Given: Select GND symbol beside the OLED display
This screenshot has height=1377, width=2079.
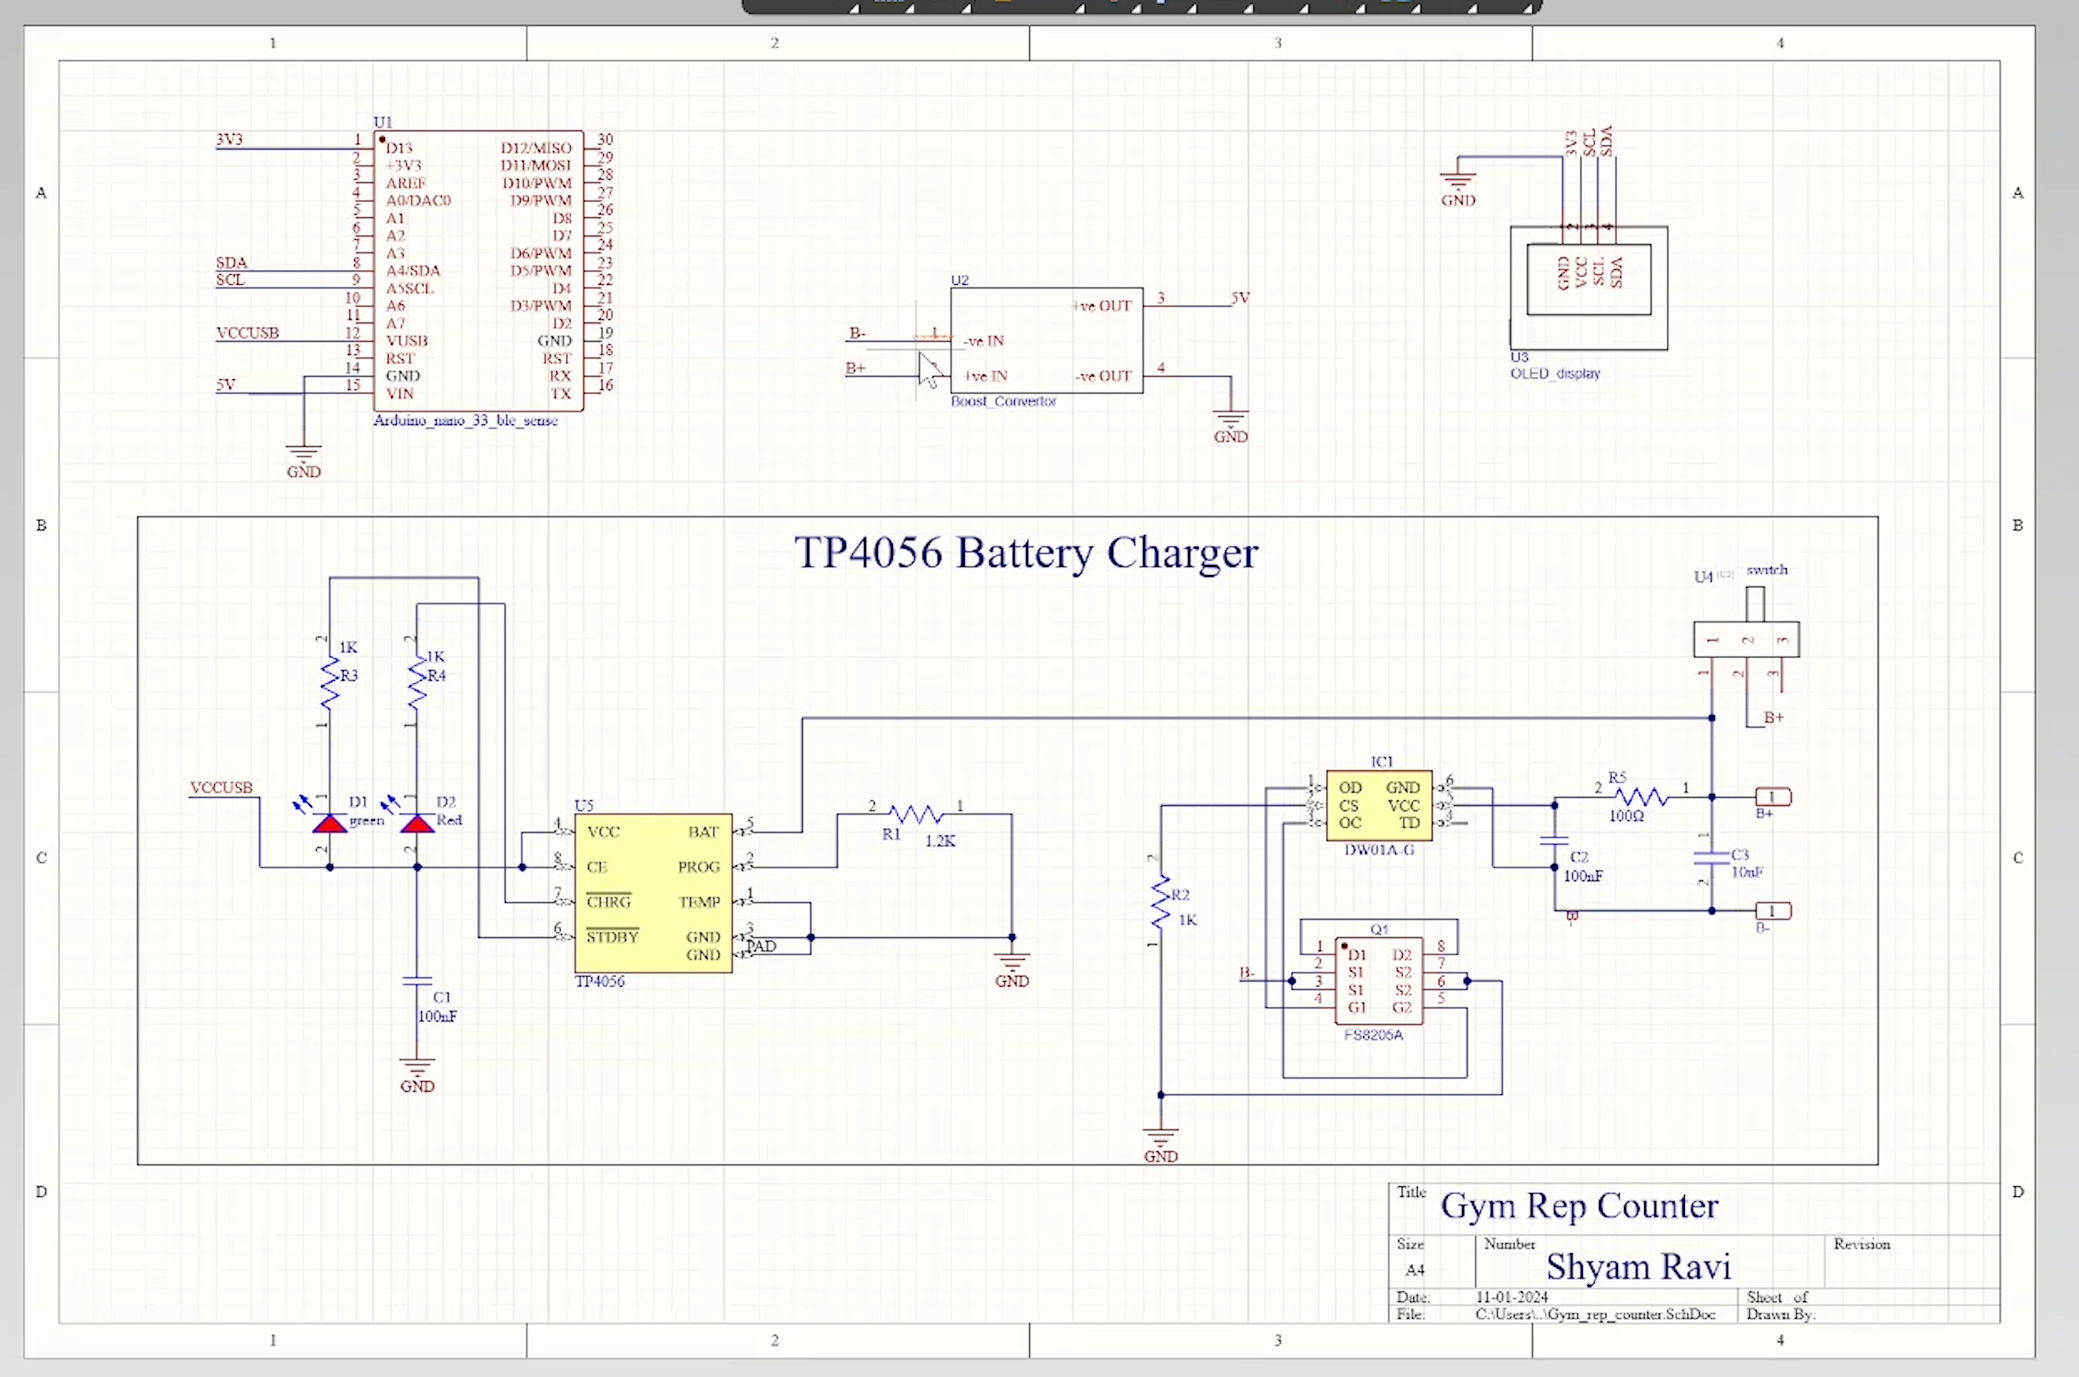Looking at the screenshot, I should tap(1458, 189).
